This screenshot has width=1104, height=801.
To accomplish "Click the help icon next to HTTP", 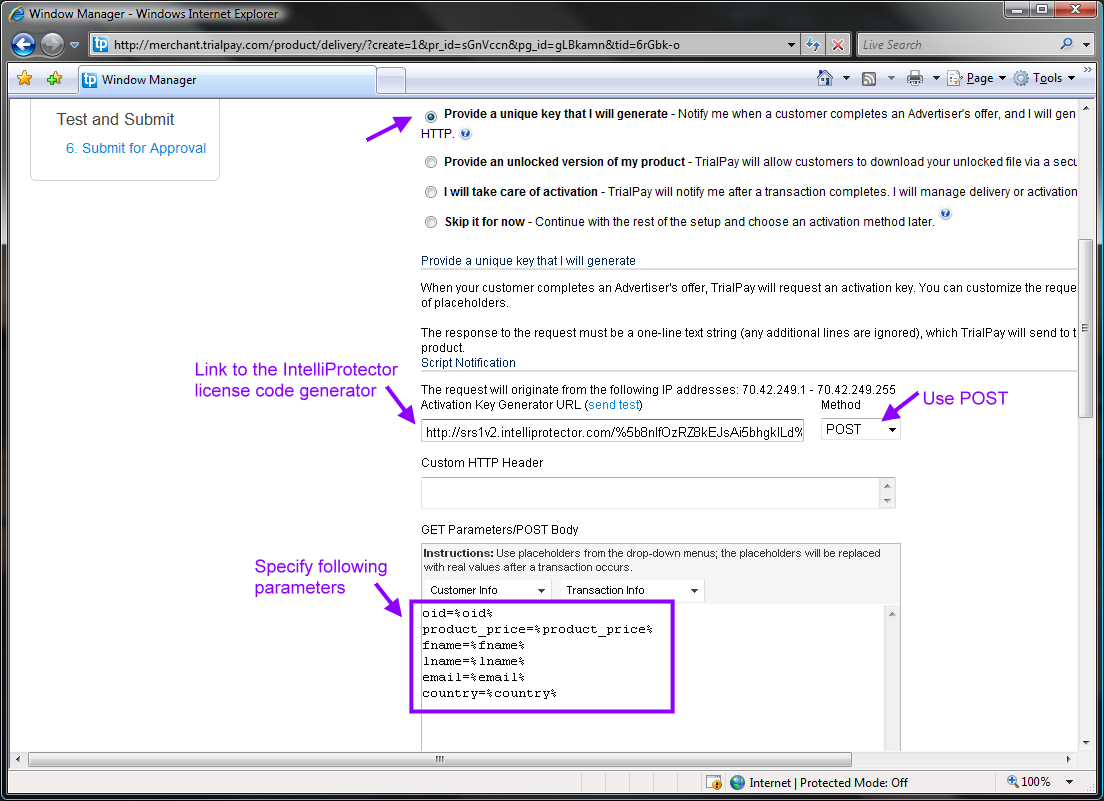I will point(465,133).
